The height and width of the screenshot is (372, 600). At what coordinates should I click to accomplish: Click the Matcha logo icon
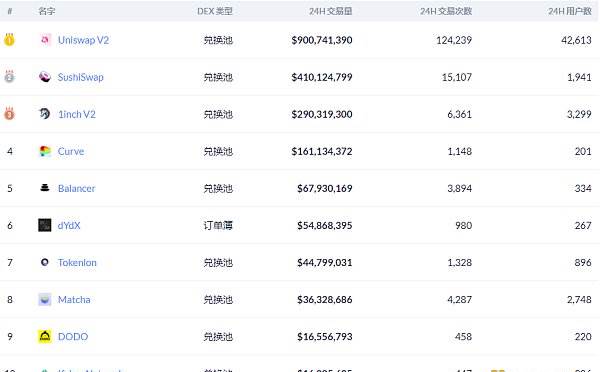[45, 299]
